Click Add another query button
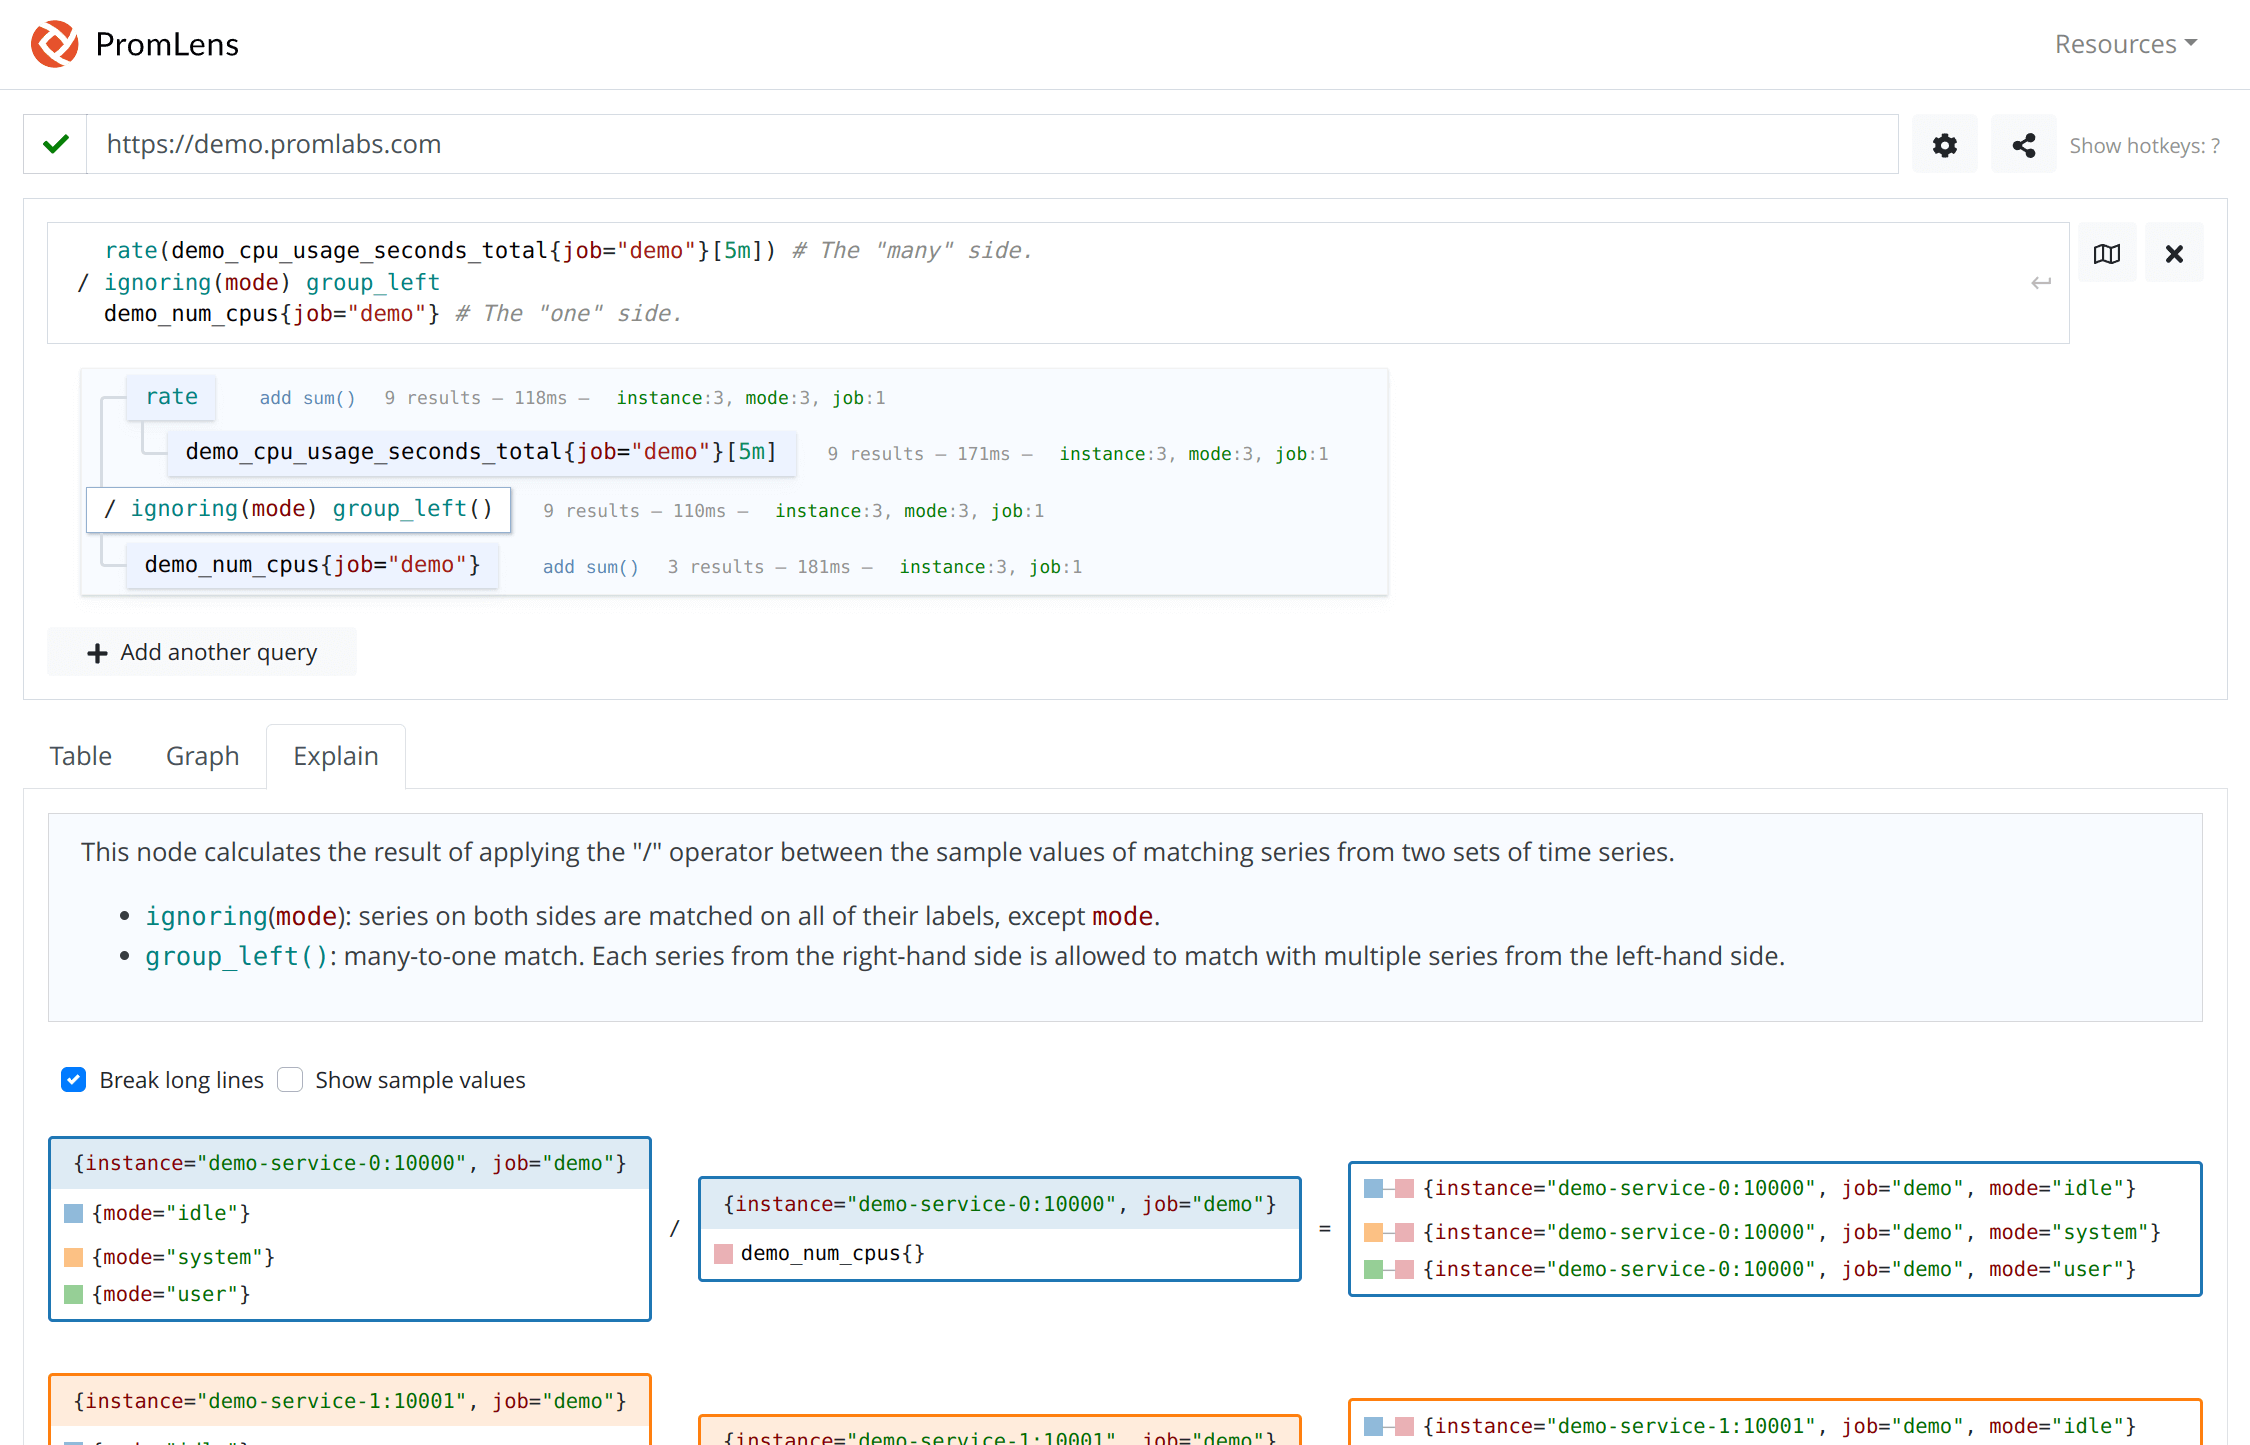This screenshot has height=1445, width=2250. coord(202,652)
